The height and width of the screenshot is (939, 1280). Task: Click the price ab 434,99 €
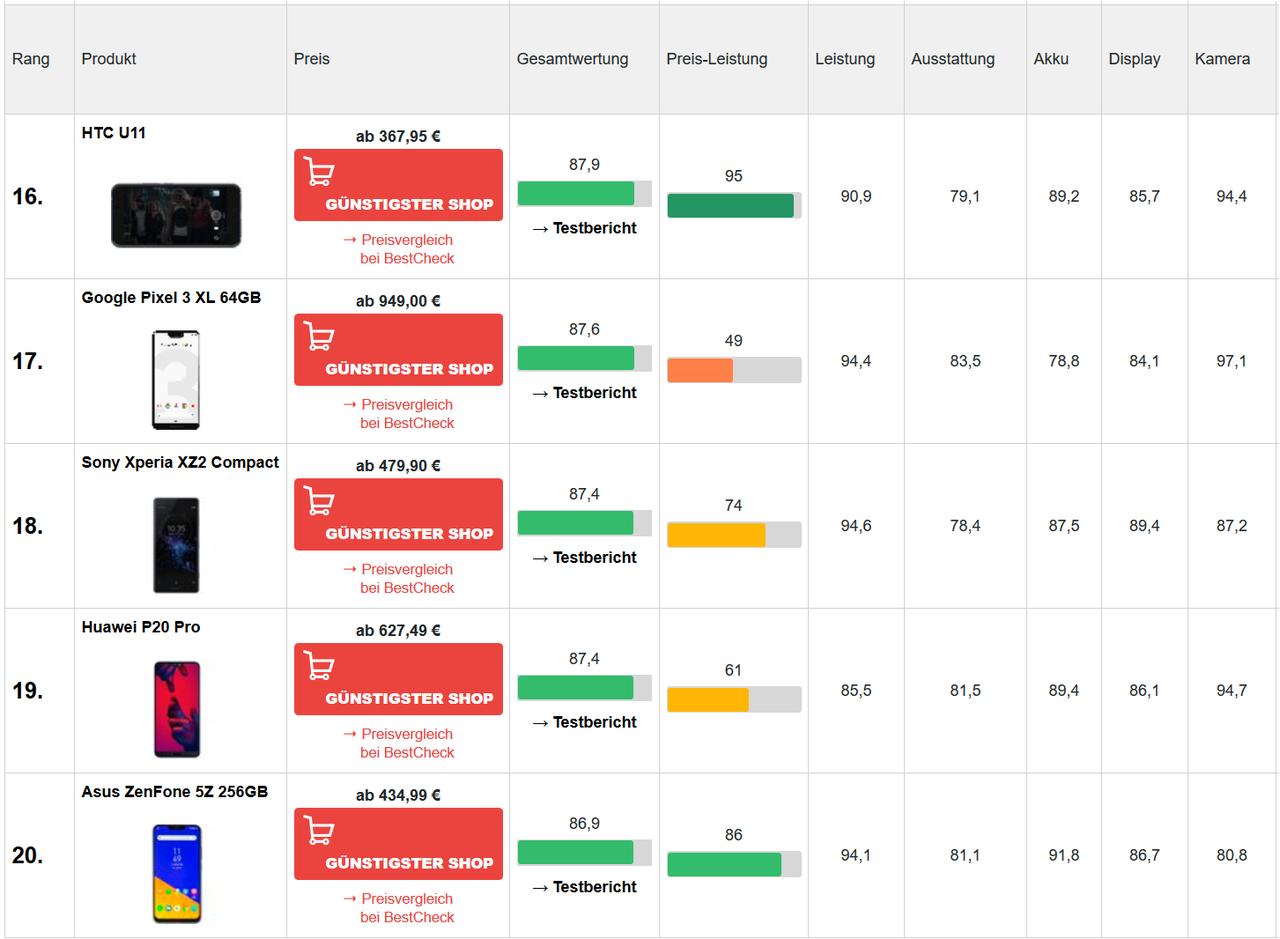pyautogui.click(x=398, y=795)
